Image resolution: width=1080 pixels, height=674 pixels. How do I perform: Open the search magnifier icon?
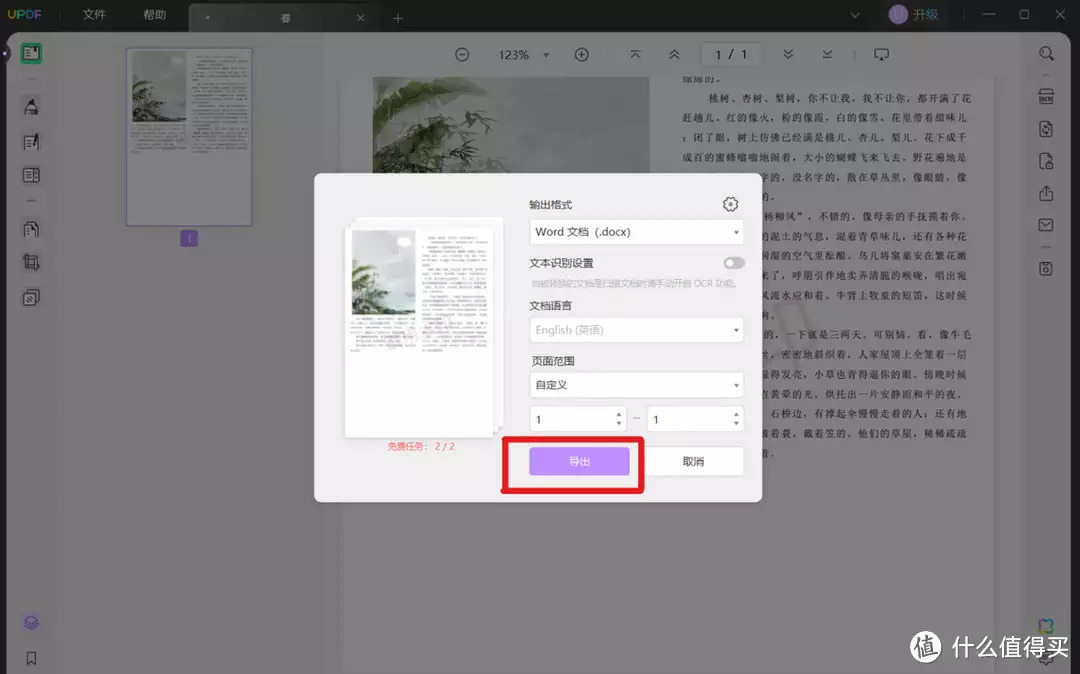coord(1046,54)
